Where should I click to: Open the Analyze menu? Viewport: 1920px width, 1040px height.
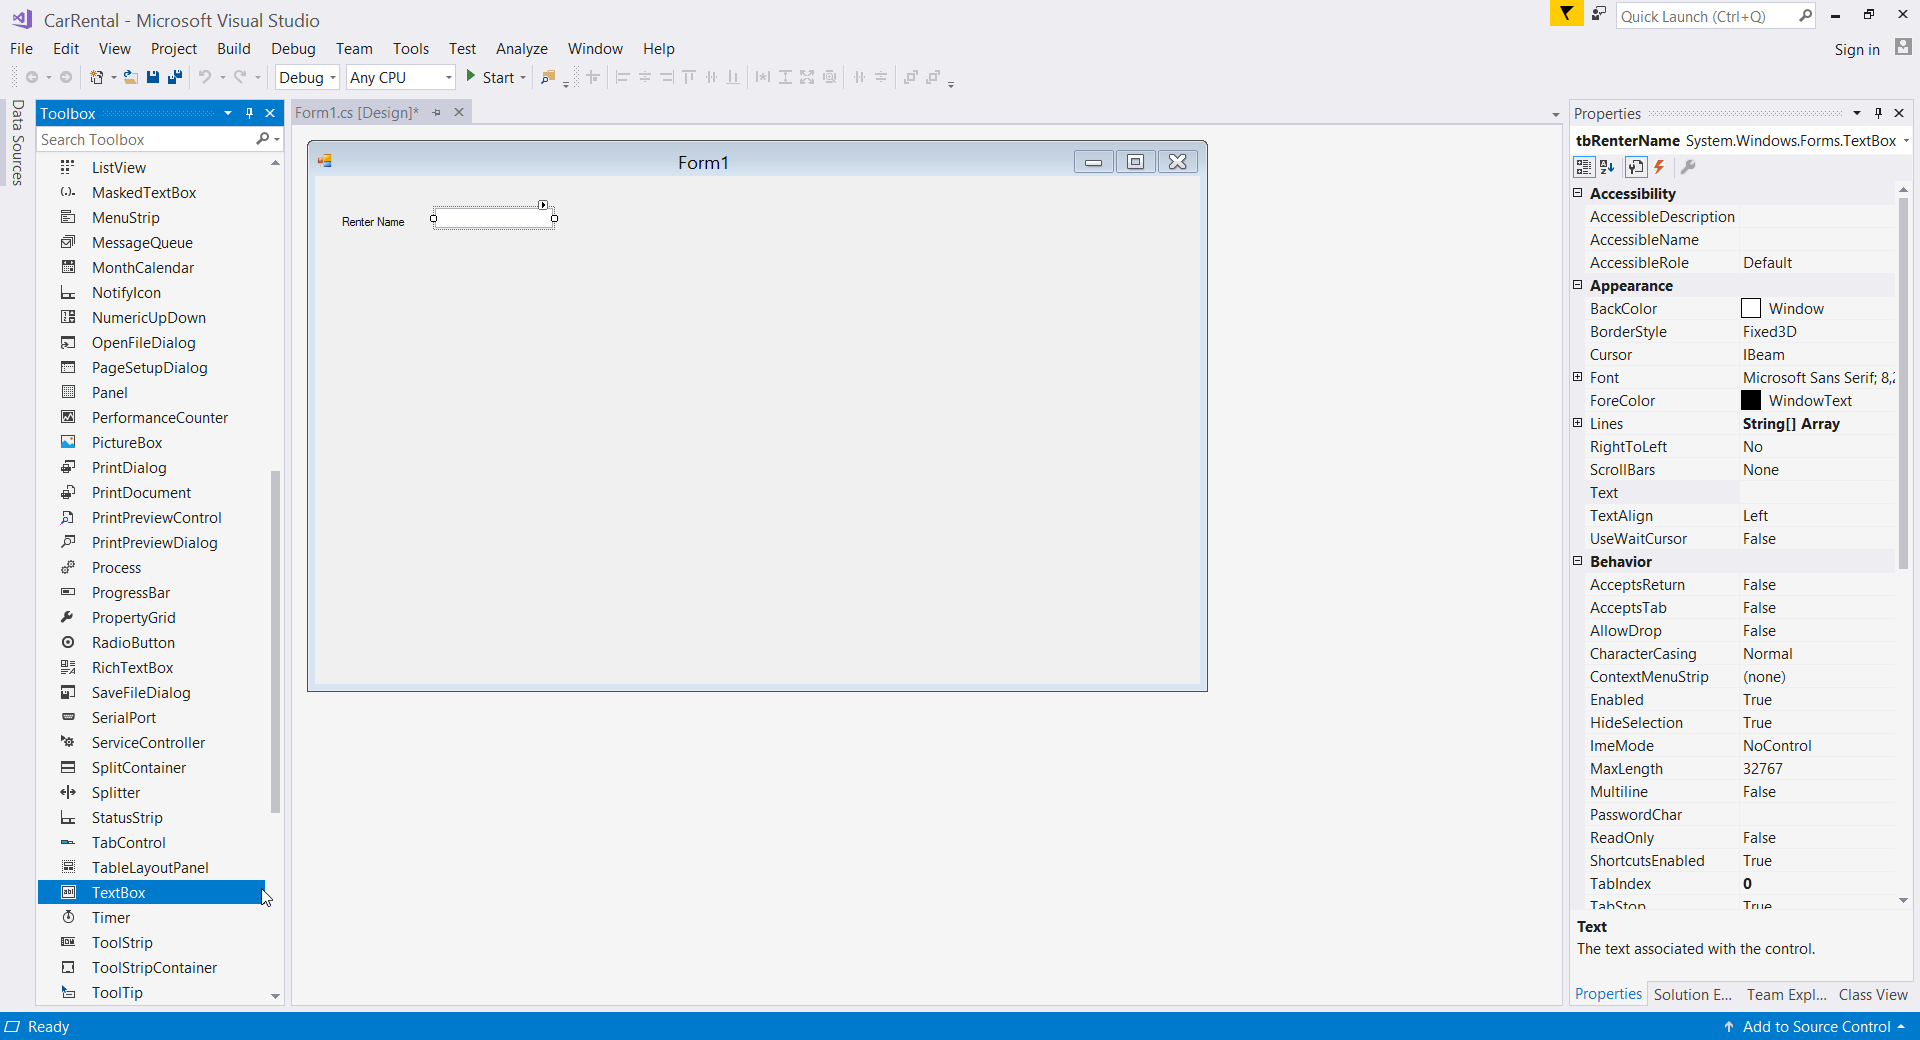(x=521, y=48)
